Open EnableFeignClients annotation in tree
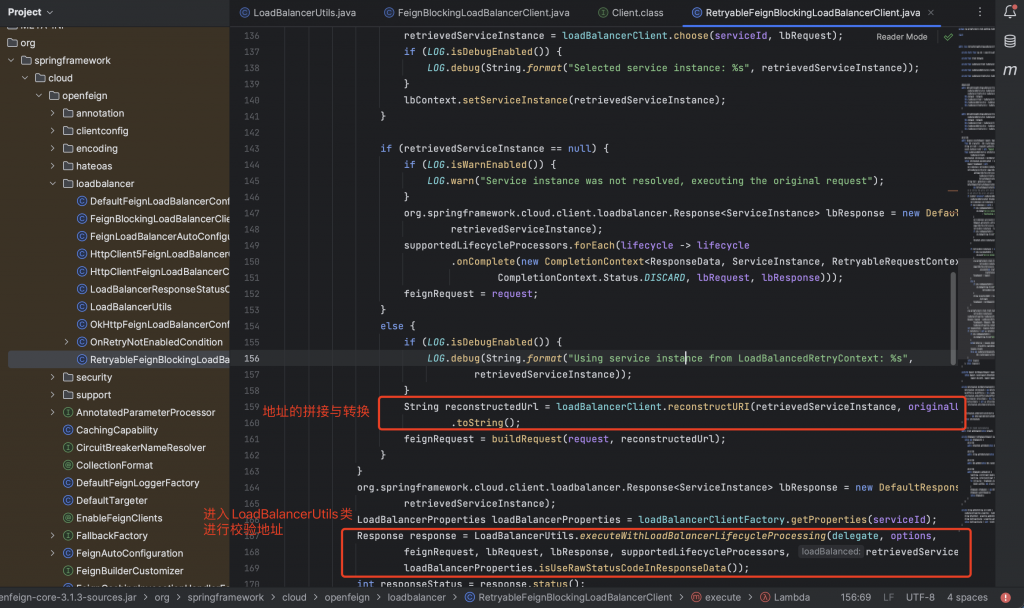Viewport: 1024px width, 608px height. point(112,518)
